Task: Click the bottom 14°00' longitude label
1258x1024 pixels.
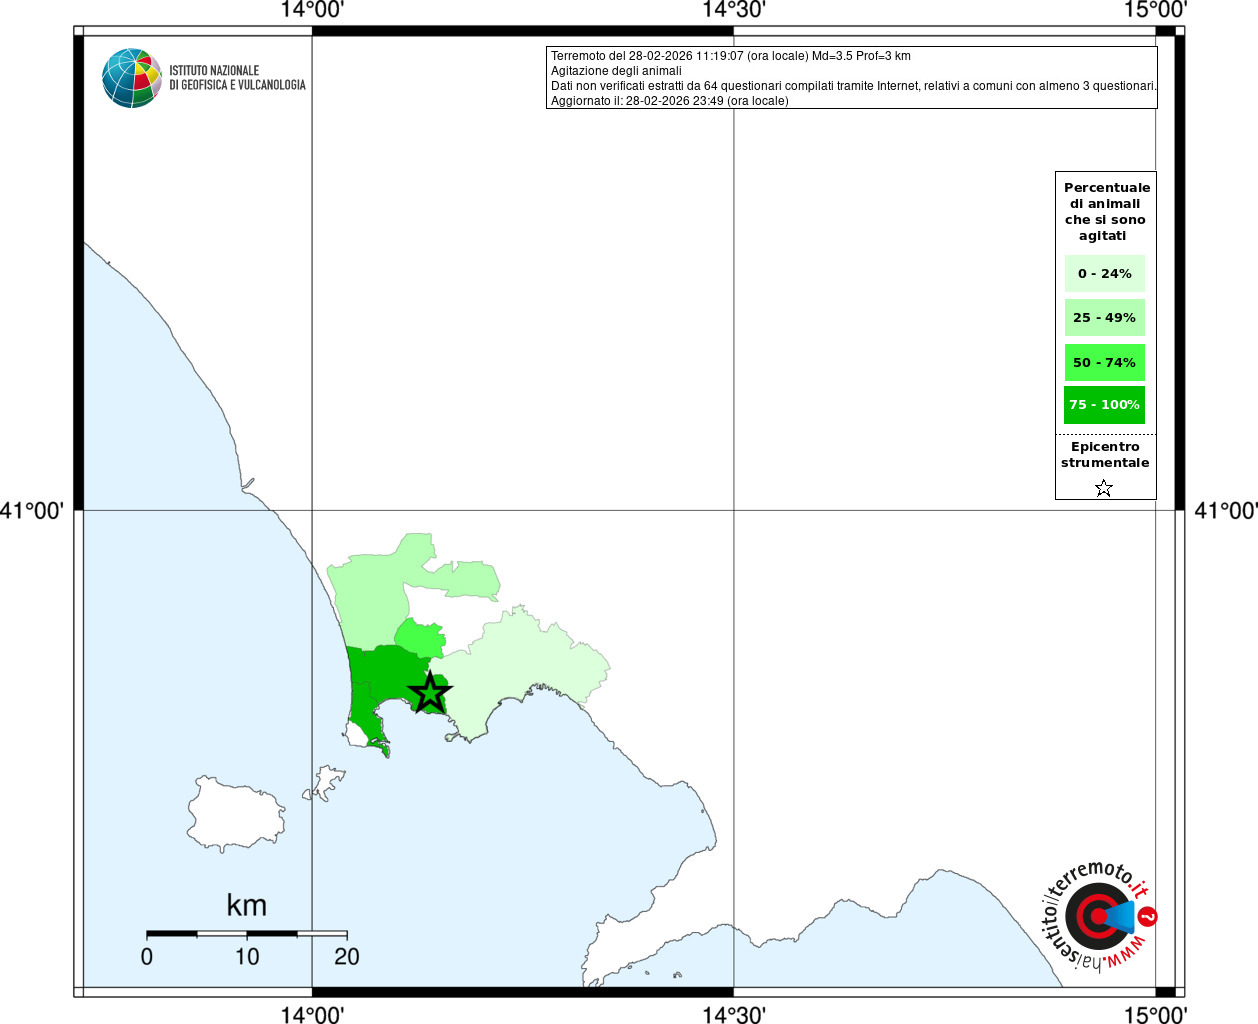Action: tap(312, 1014)
